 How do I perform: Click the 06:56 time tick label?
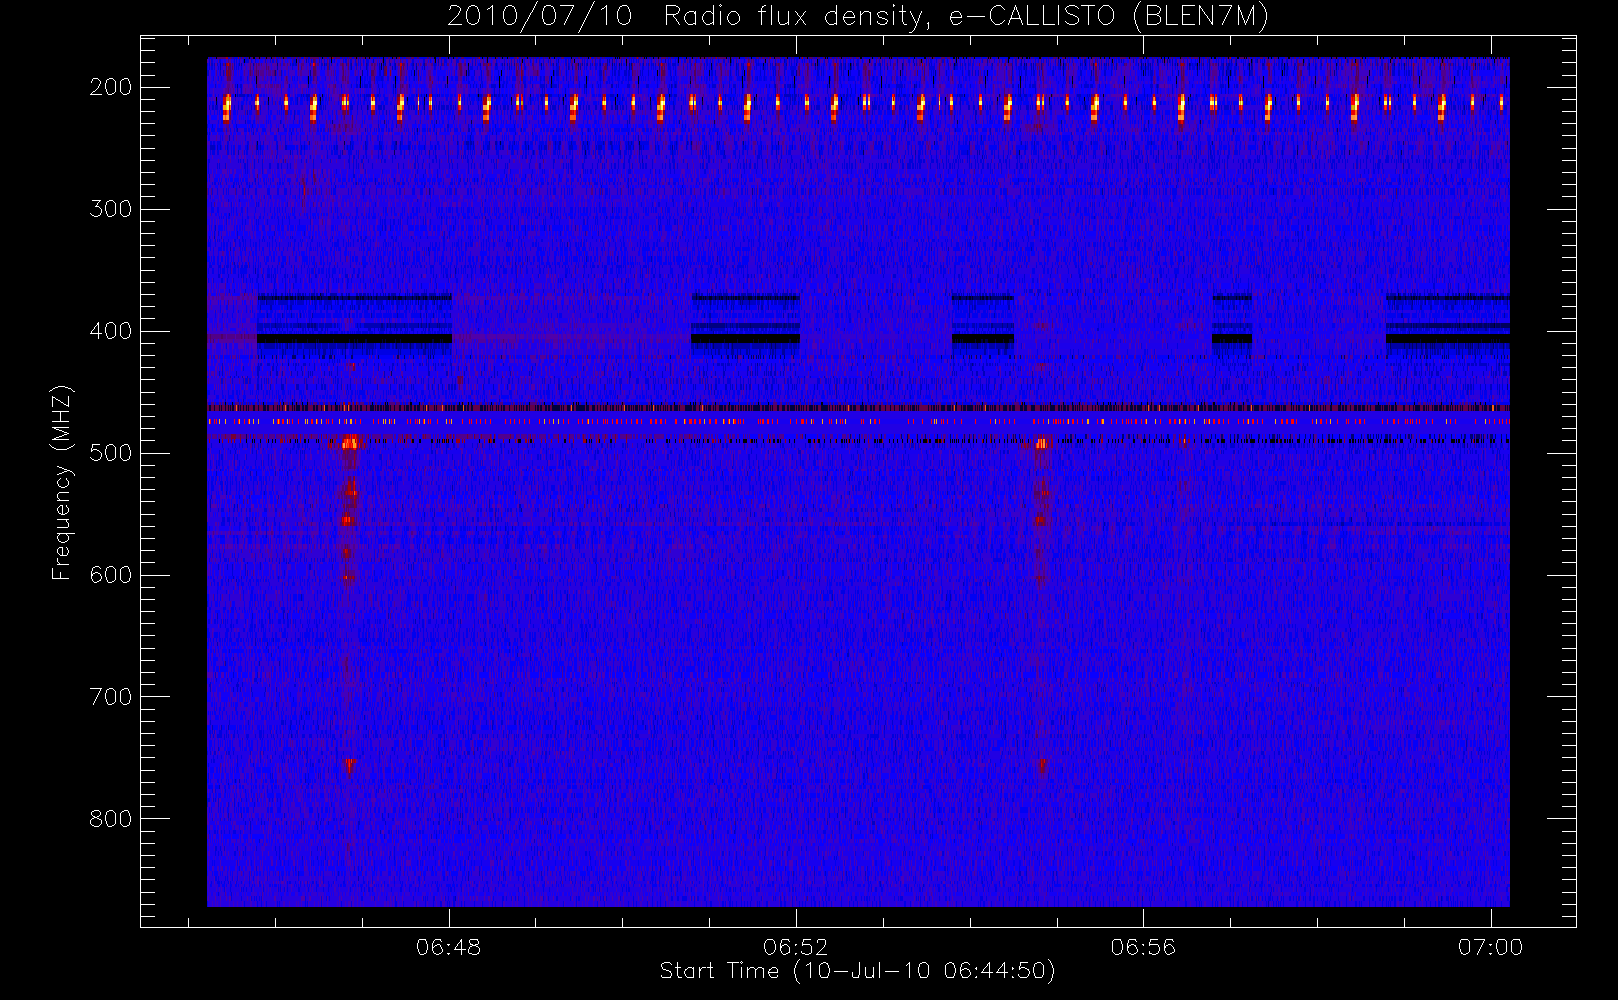[x=1143, y=947]
